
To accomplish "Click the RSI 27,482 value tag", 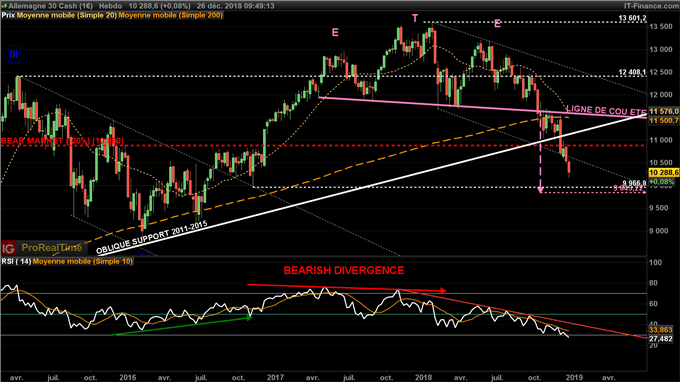I will click(660, 339).
